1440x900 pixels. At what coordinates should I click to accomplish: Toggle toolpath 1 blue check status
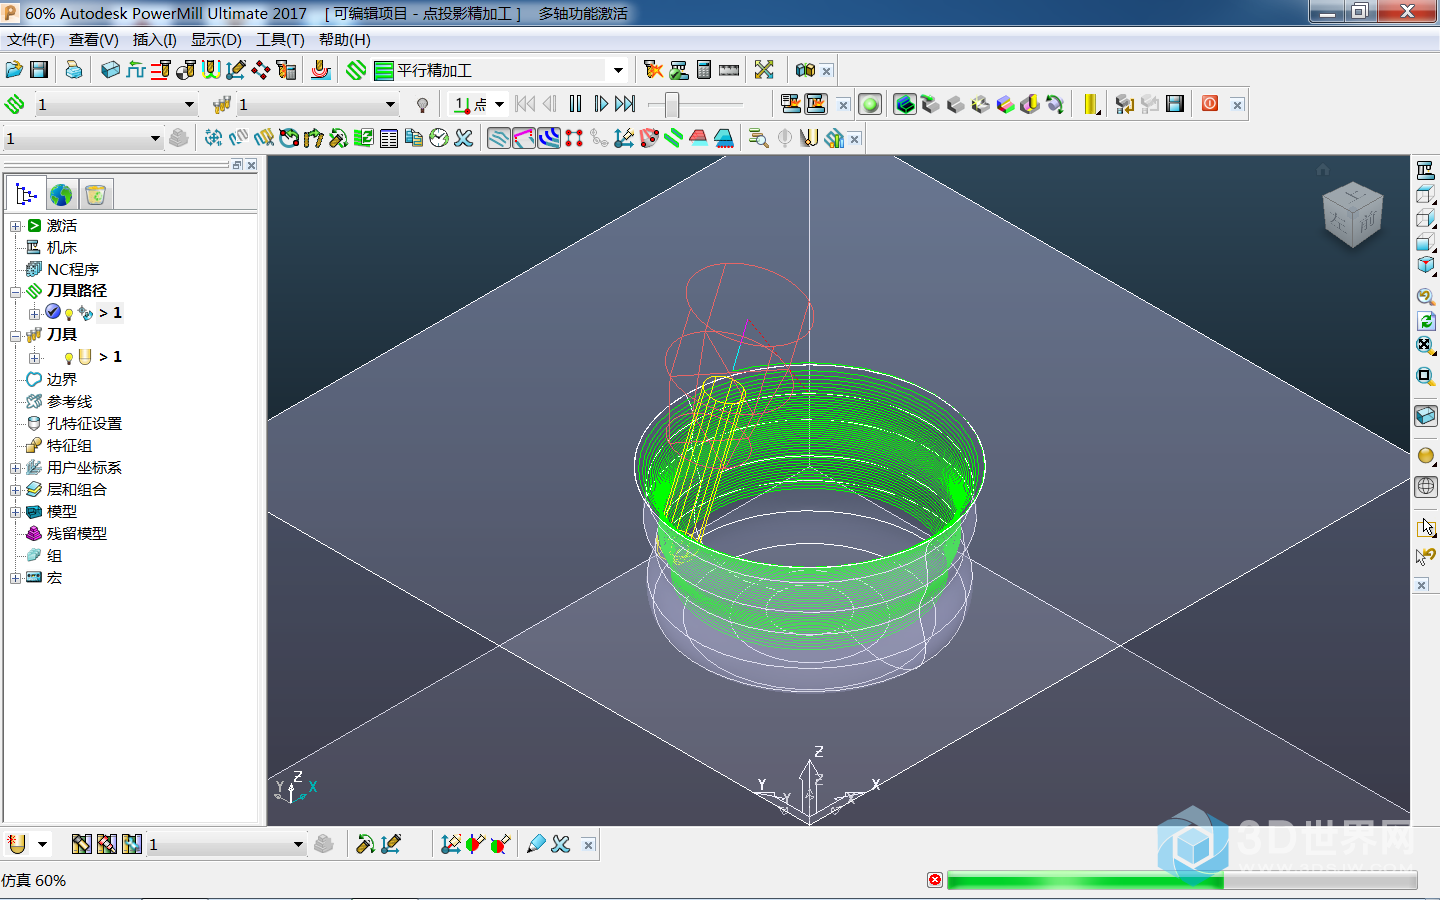(x=53, y=312)
